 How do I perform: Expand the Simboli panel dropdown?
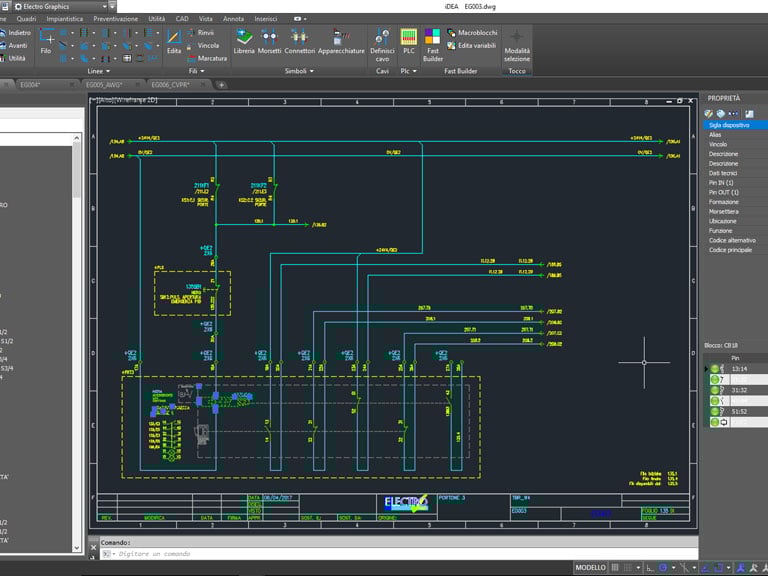(299, 72)
